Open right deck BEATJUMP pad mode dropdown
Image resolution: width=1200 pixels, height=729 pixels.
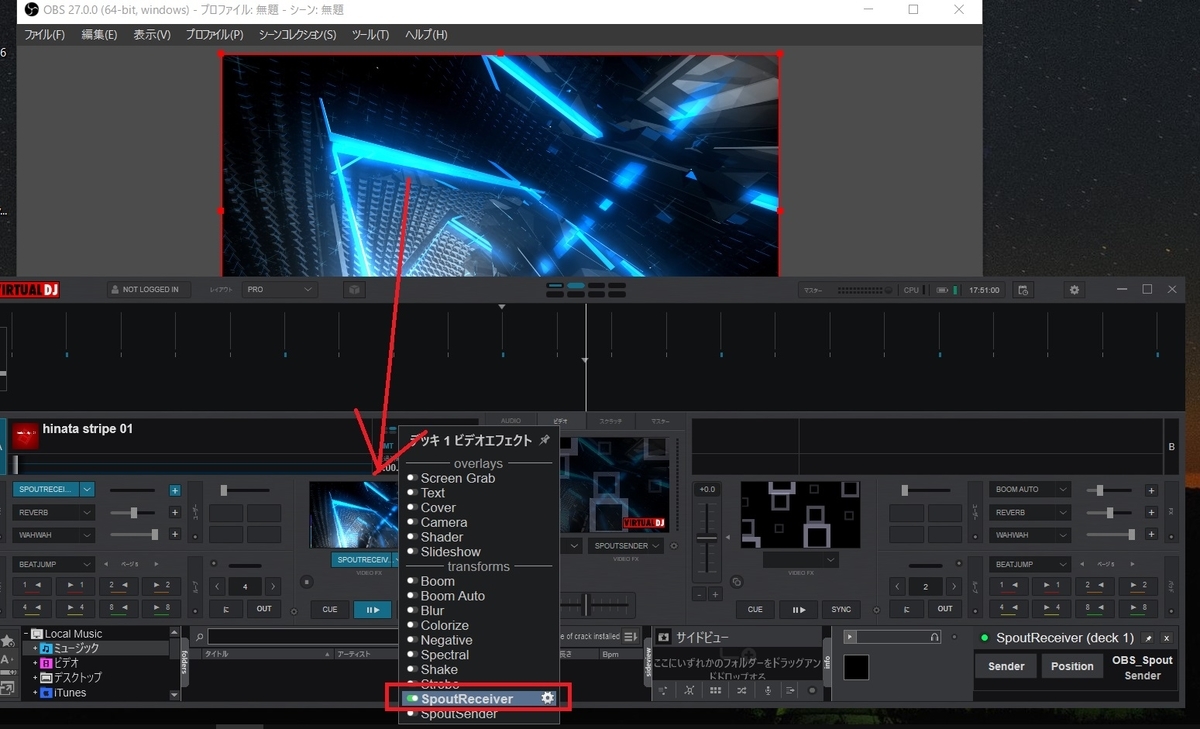pyautogui.click(x=1030, y=564)
